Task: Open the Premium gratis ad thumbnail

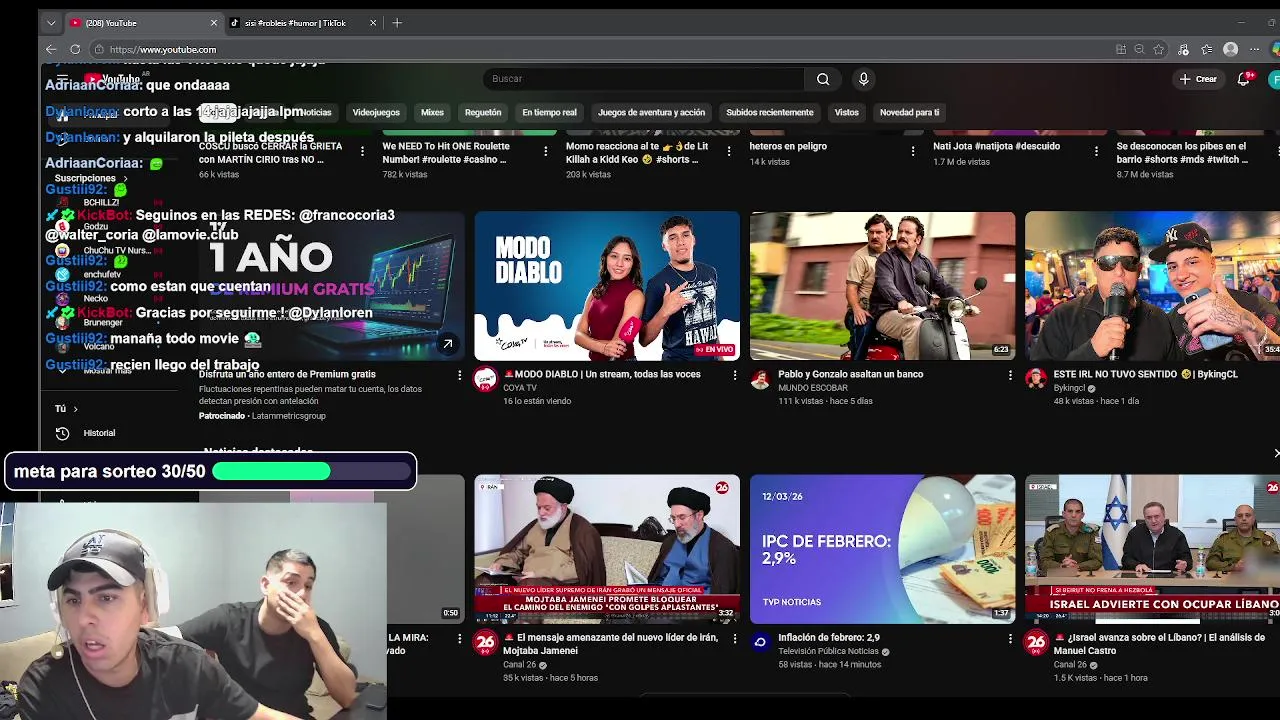Action: [332, 286]
